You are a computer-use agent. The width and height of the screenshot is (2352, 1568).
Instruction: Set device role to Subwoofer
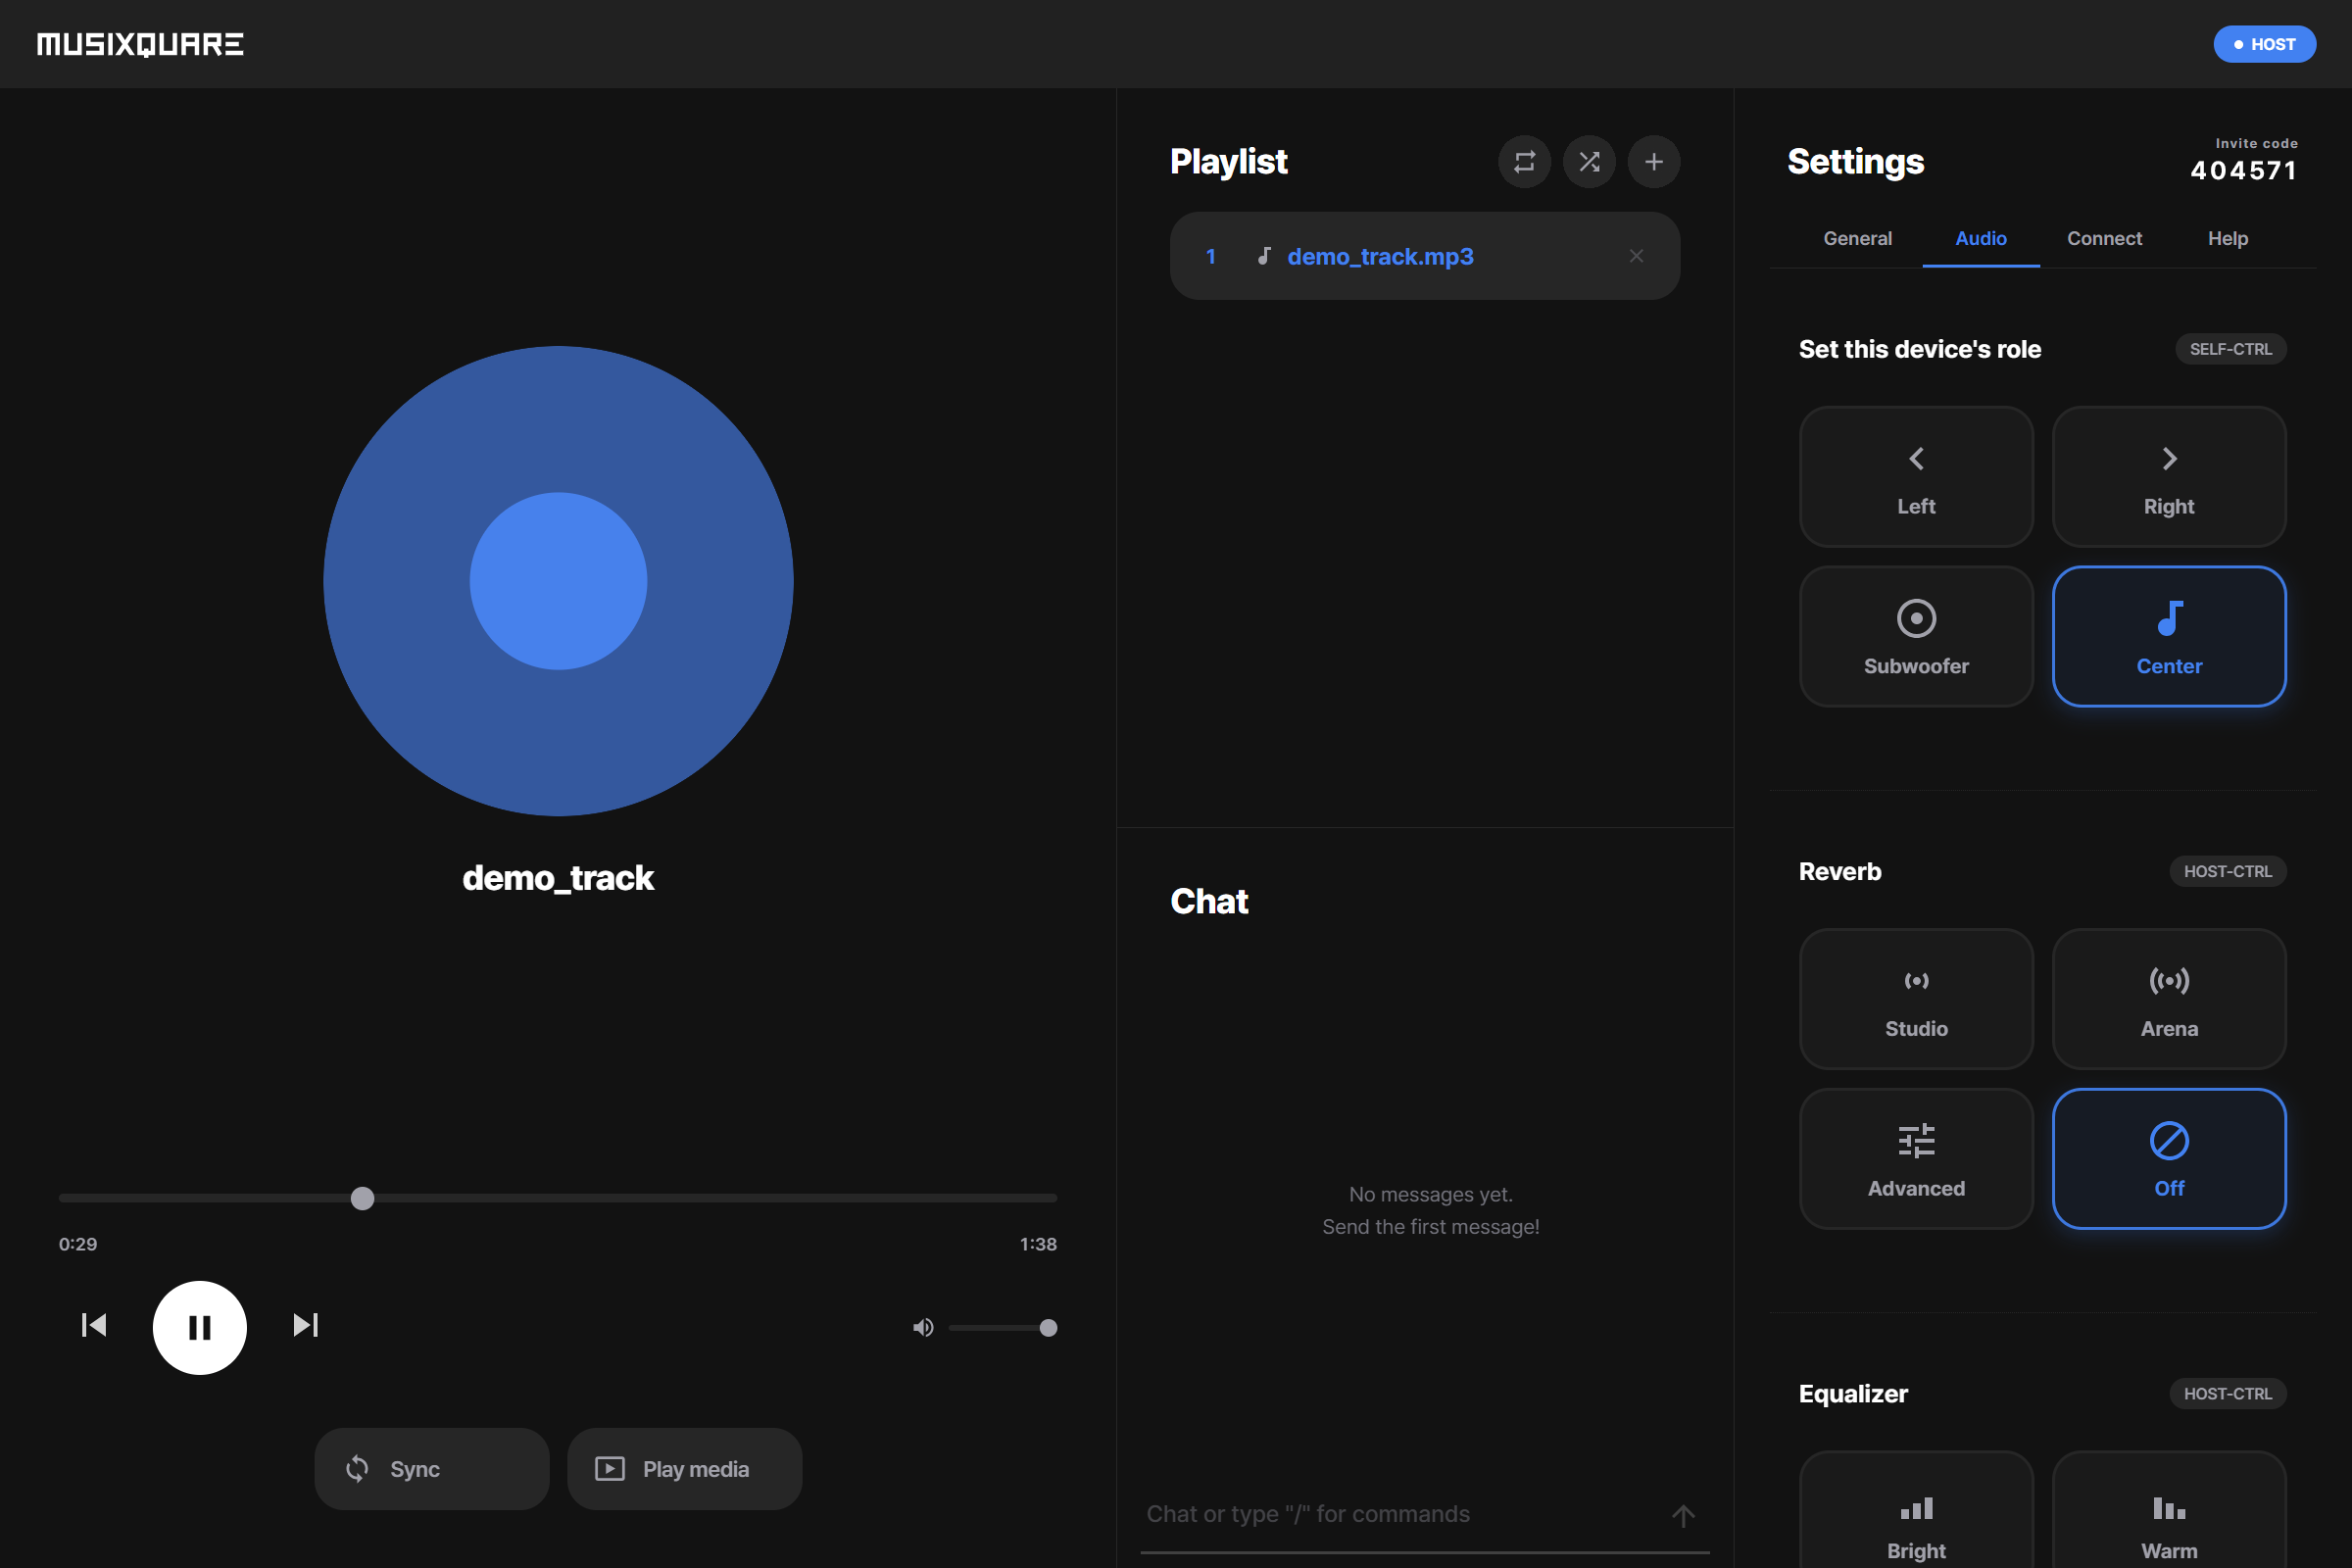(x=1915, y=636)
